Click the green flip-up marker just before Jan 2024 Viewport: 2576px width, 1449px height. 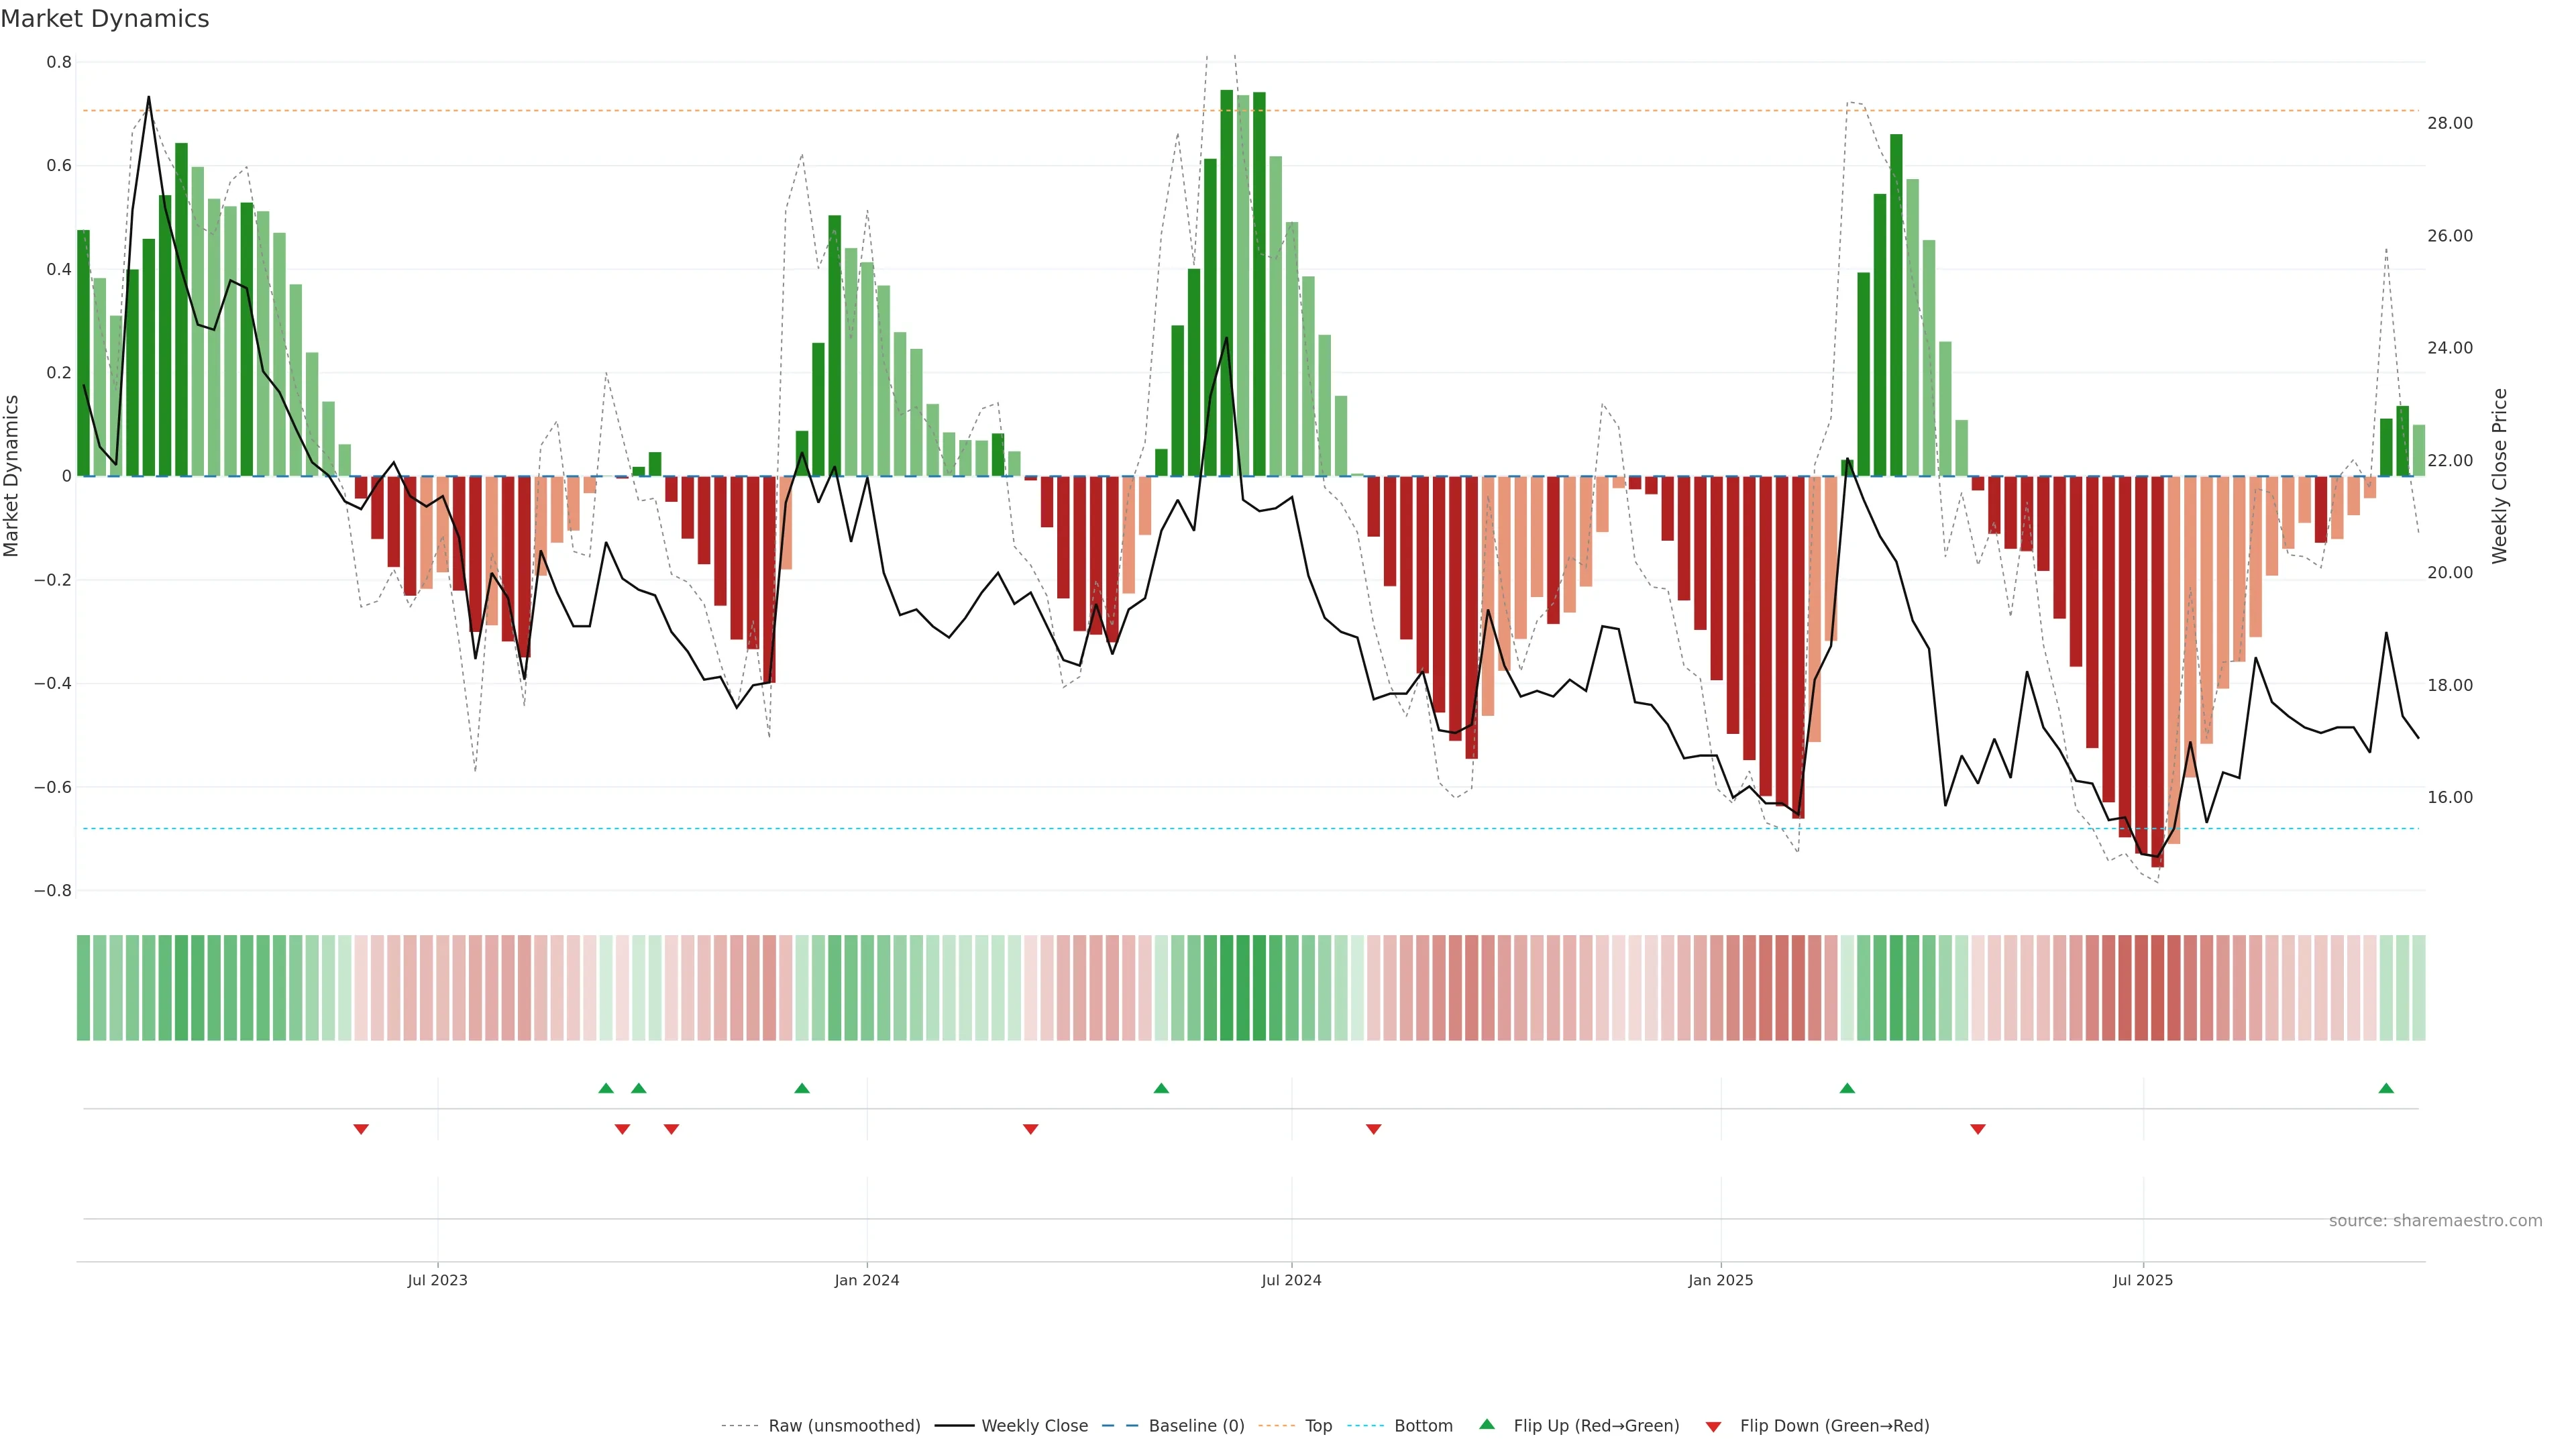click(x=802, y=1088)
